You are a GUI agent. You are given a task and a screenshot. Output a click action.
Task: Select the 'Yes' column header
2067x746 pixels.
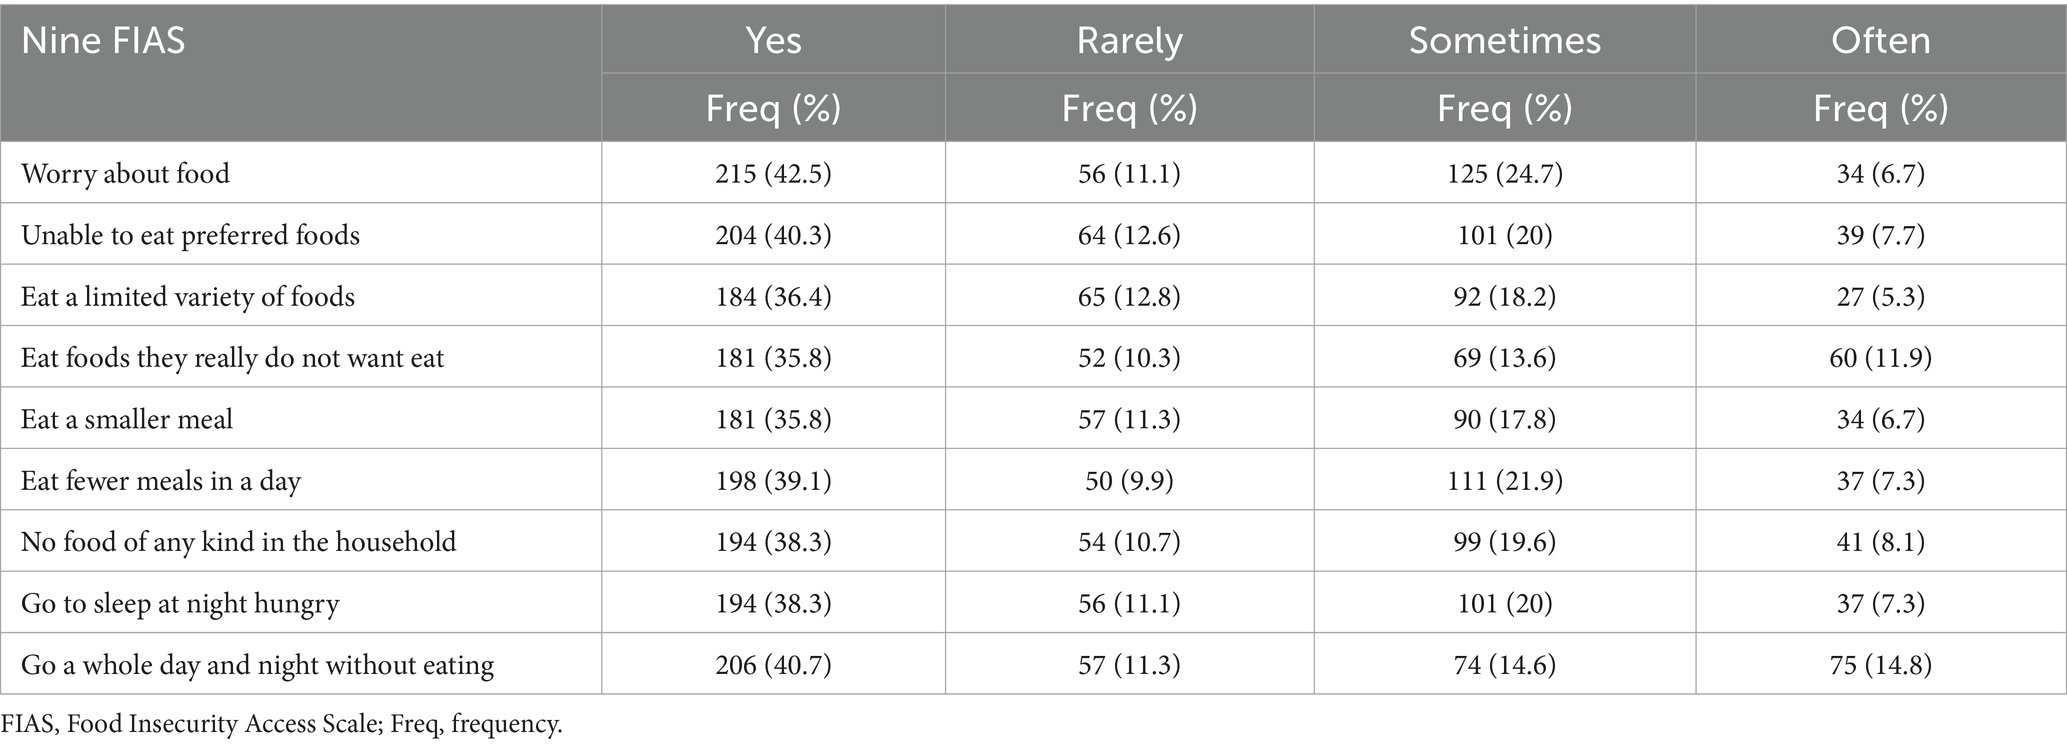[773, 40]
